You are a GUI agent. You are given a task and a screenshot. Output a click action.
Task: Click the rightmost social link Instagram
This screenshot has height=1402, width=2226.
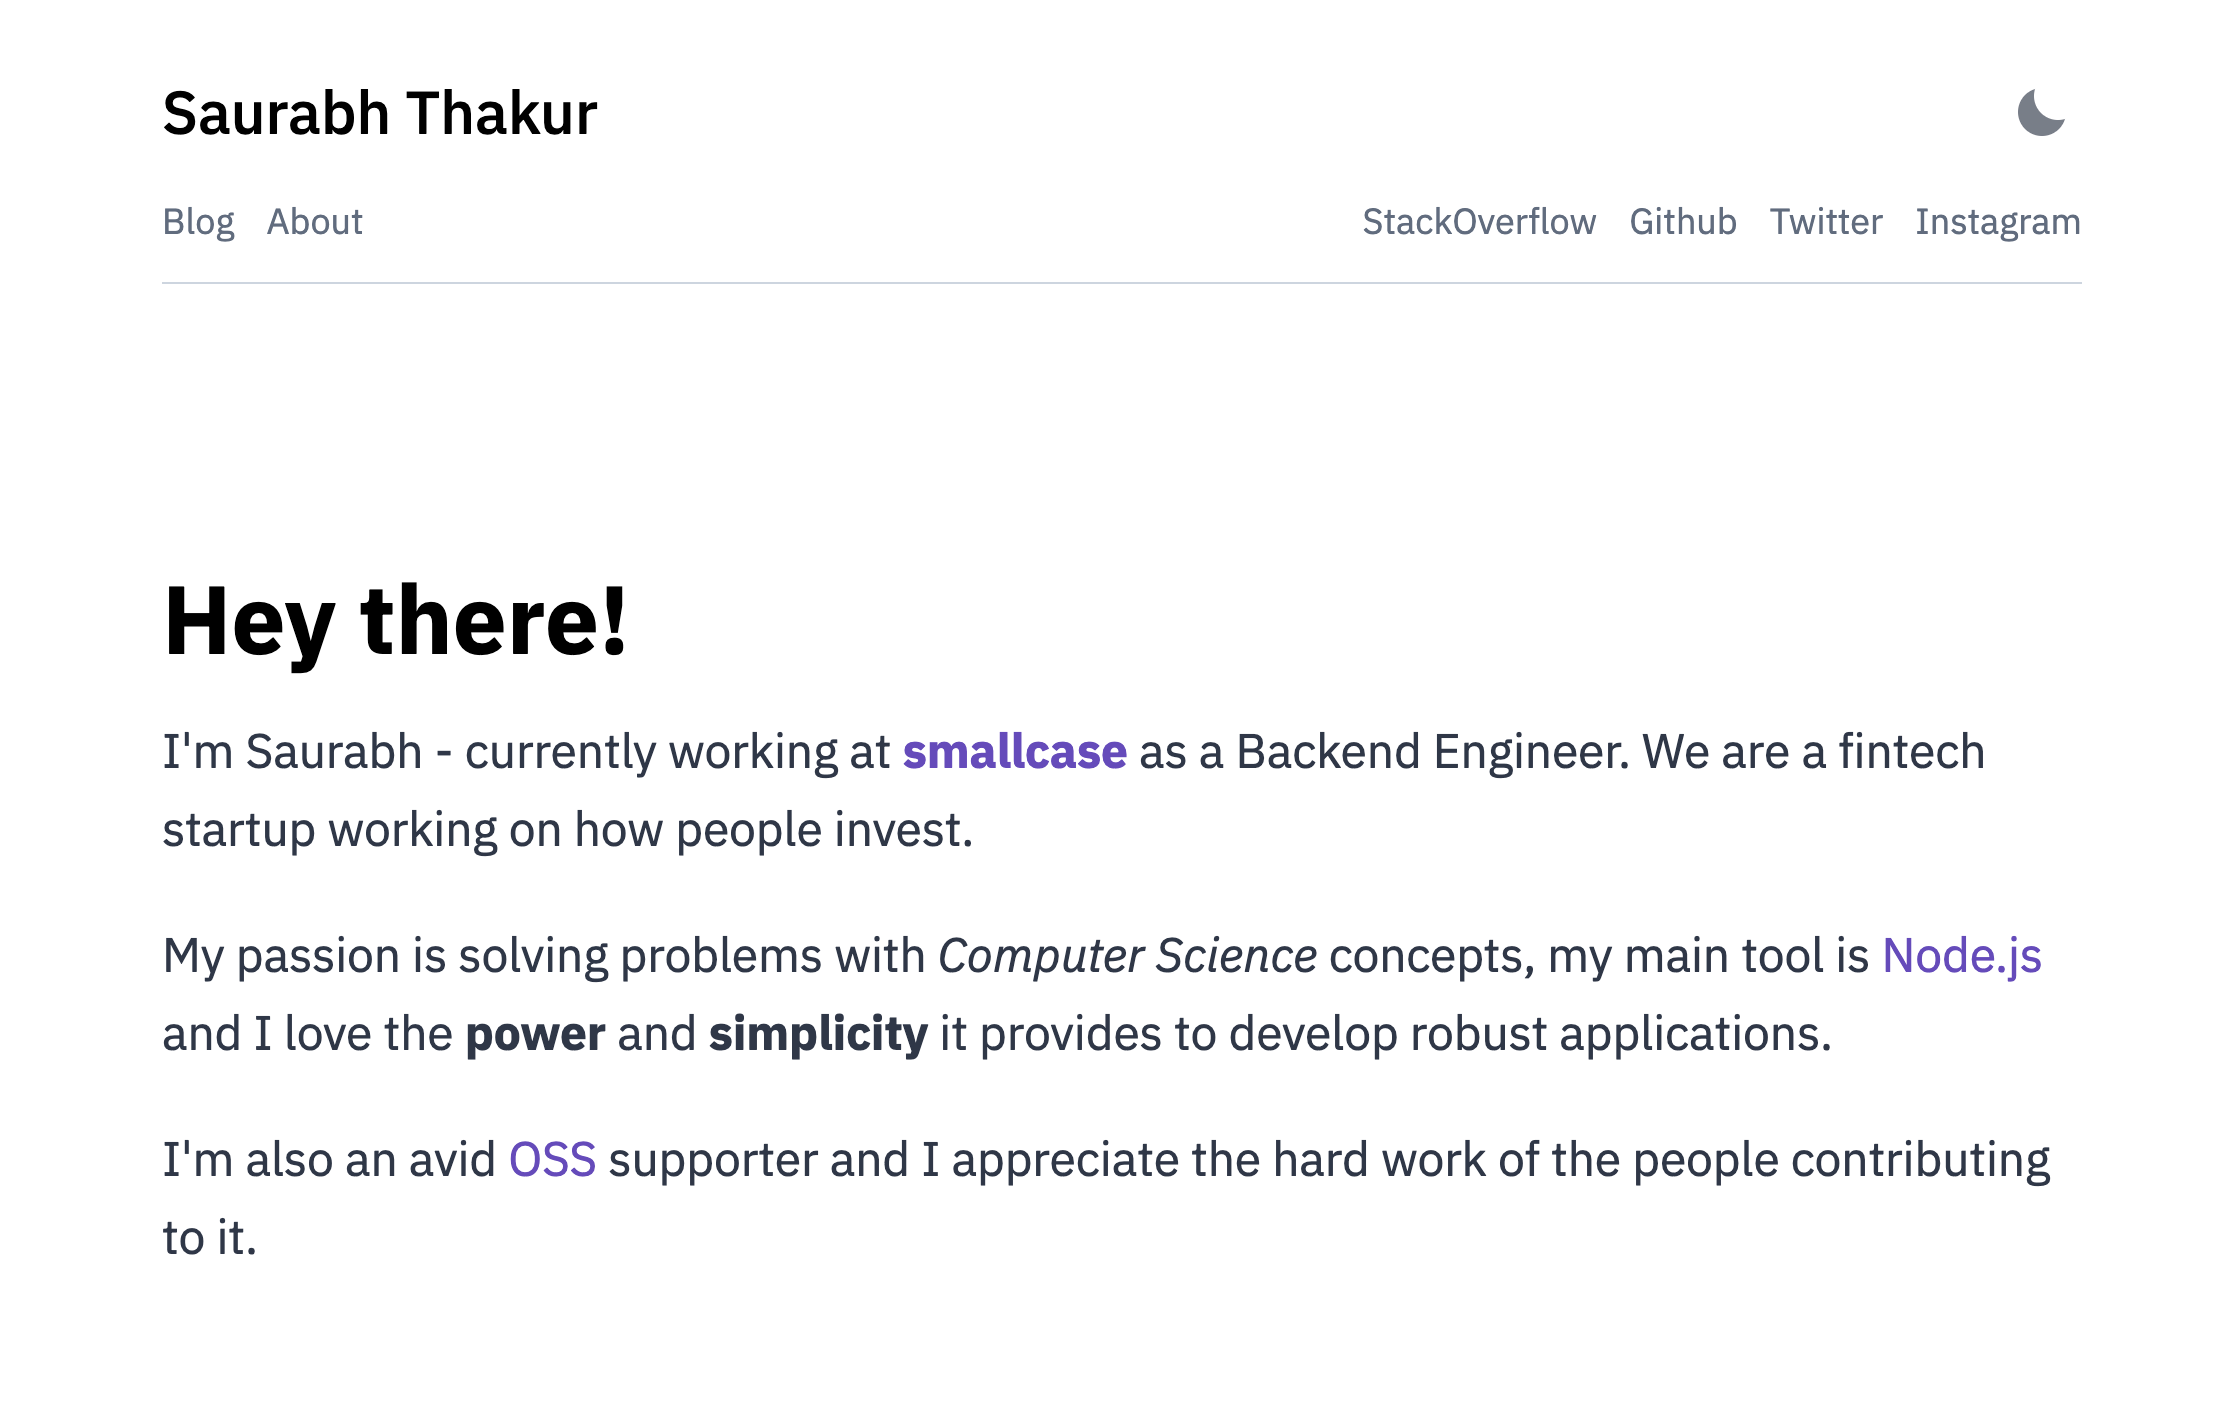[x=1997, y=222]
